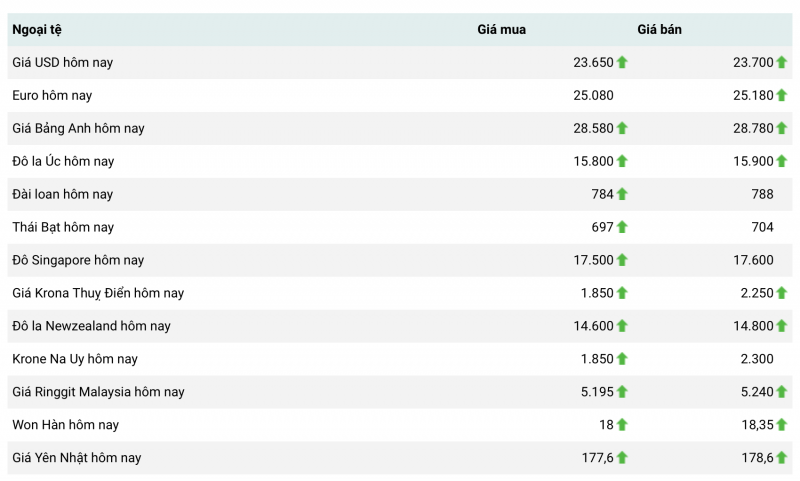Click the Euro buy price 25.080
This screenshot has height=481, width=800.
click(x=593, y=95)
